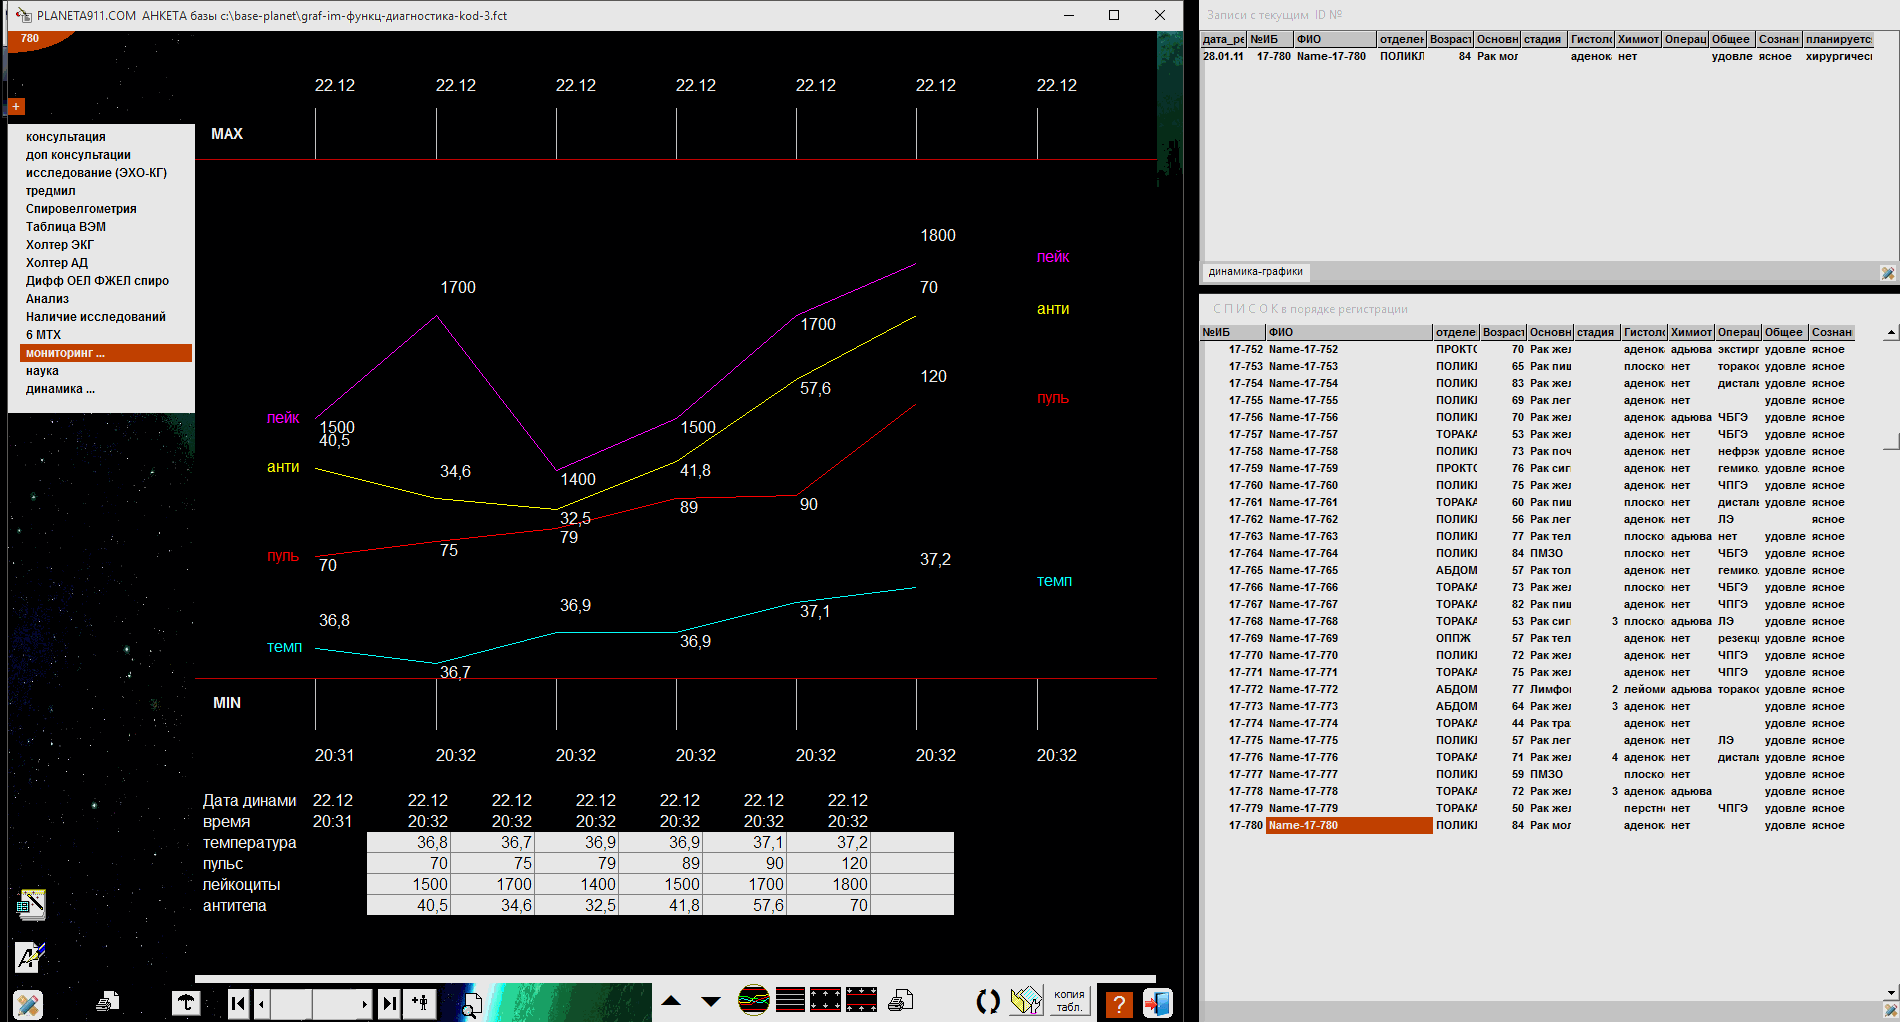Click the printer icon next to the chart icons

(x=900, y=1000)
